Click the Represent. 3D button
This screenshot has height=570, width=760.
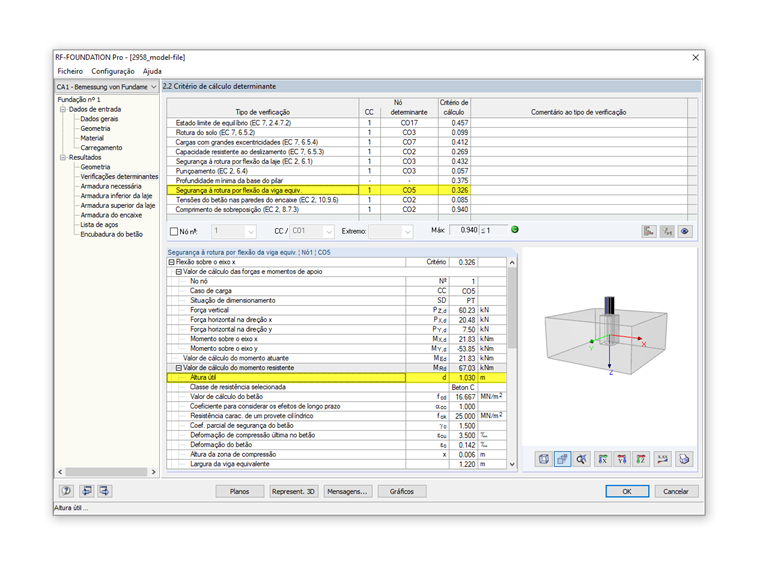click(294, 491)
